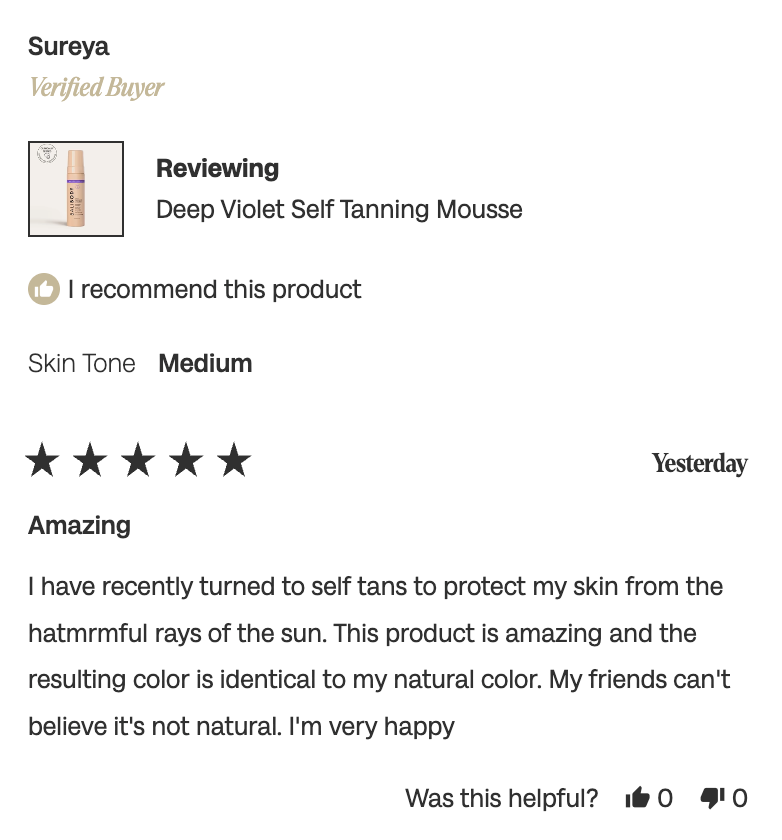Open Deep Violet Self Tanning Mousse link

point(339,209)
